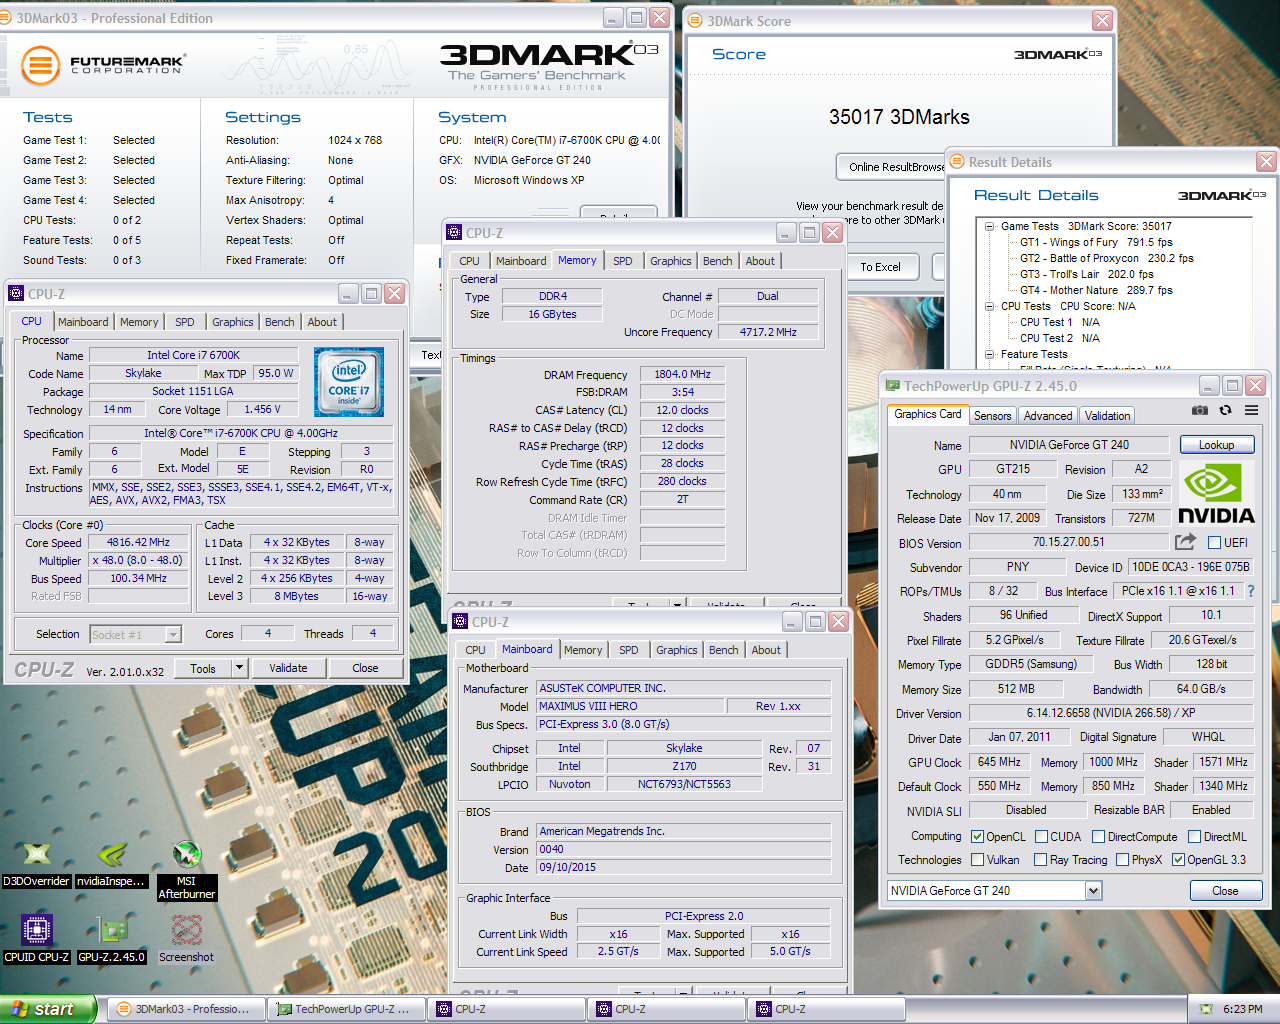
Task: Toggle the Vulkan checkbox
Action: pyautogui.click(x=978, y=860)
